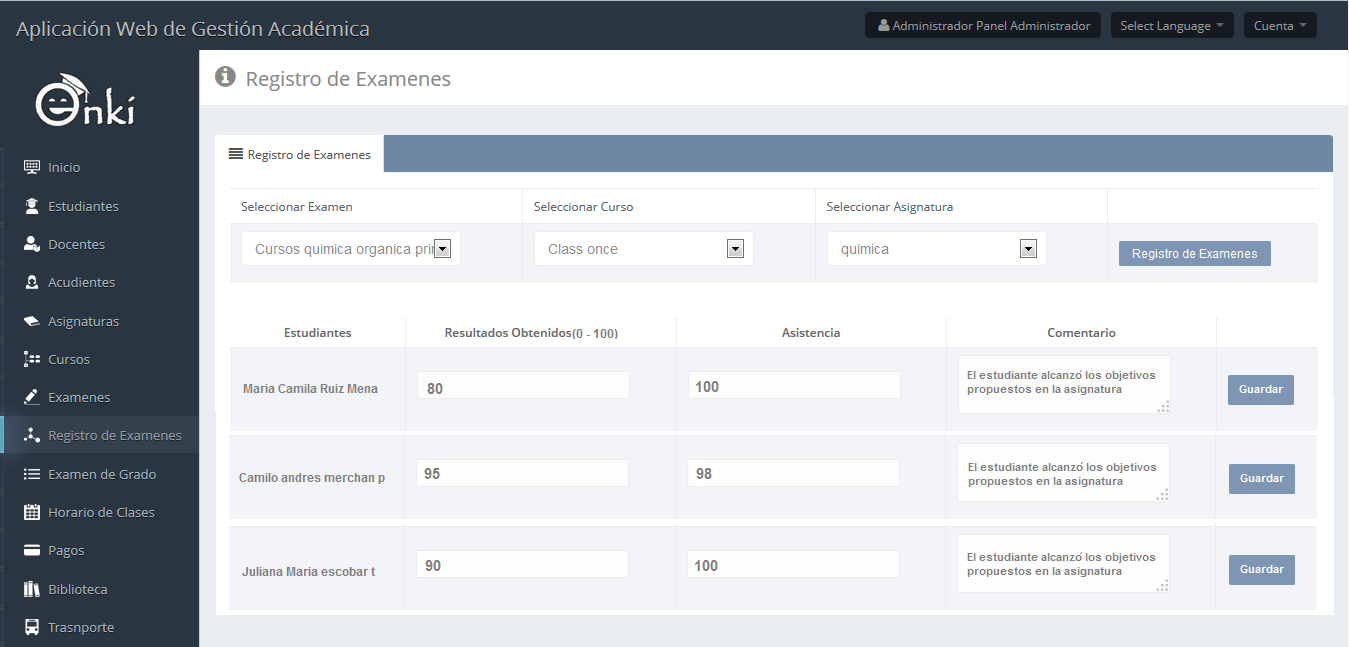Click score field for Camilo andres merchan

click(522, 474)
